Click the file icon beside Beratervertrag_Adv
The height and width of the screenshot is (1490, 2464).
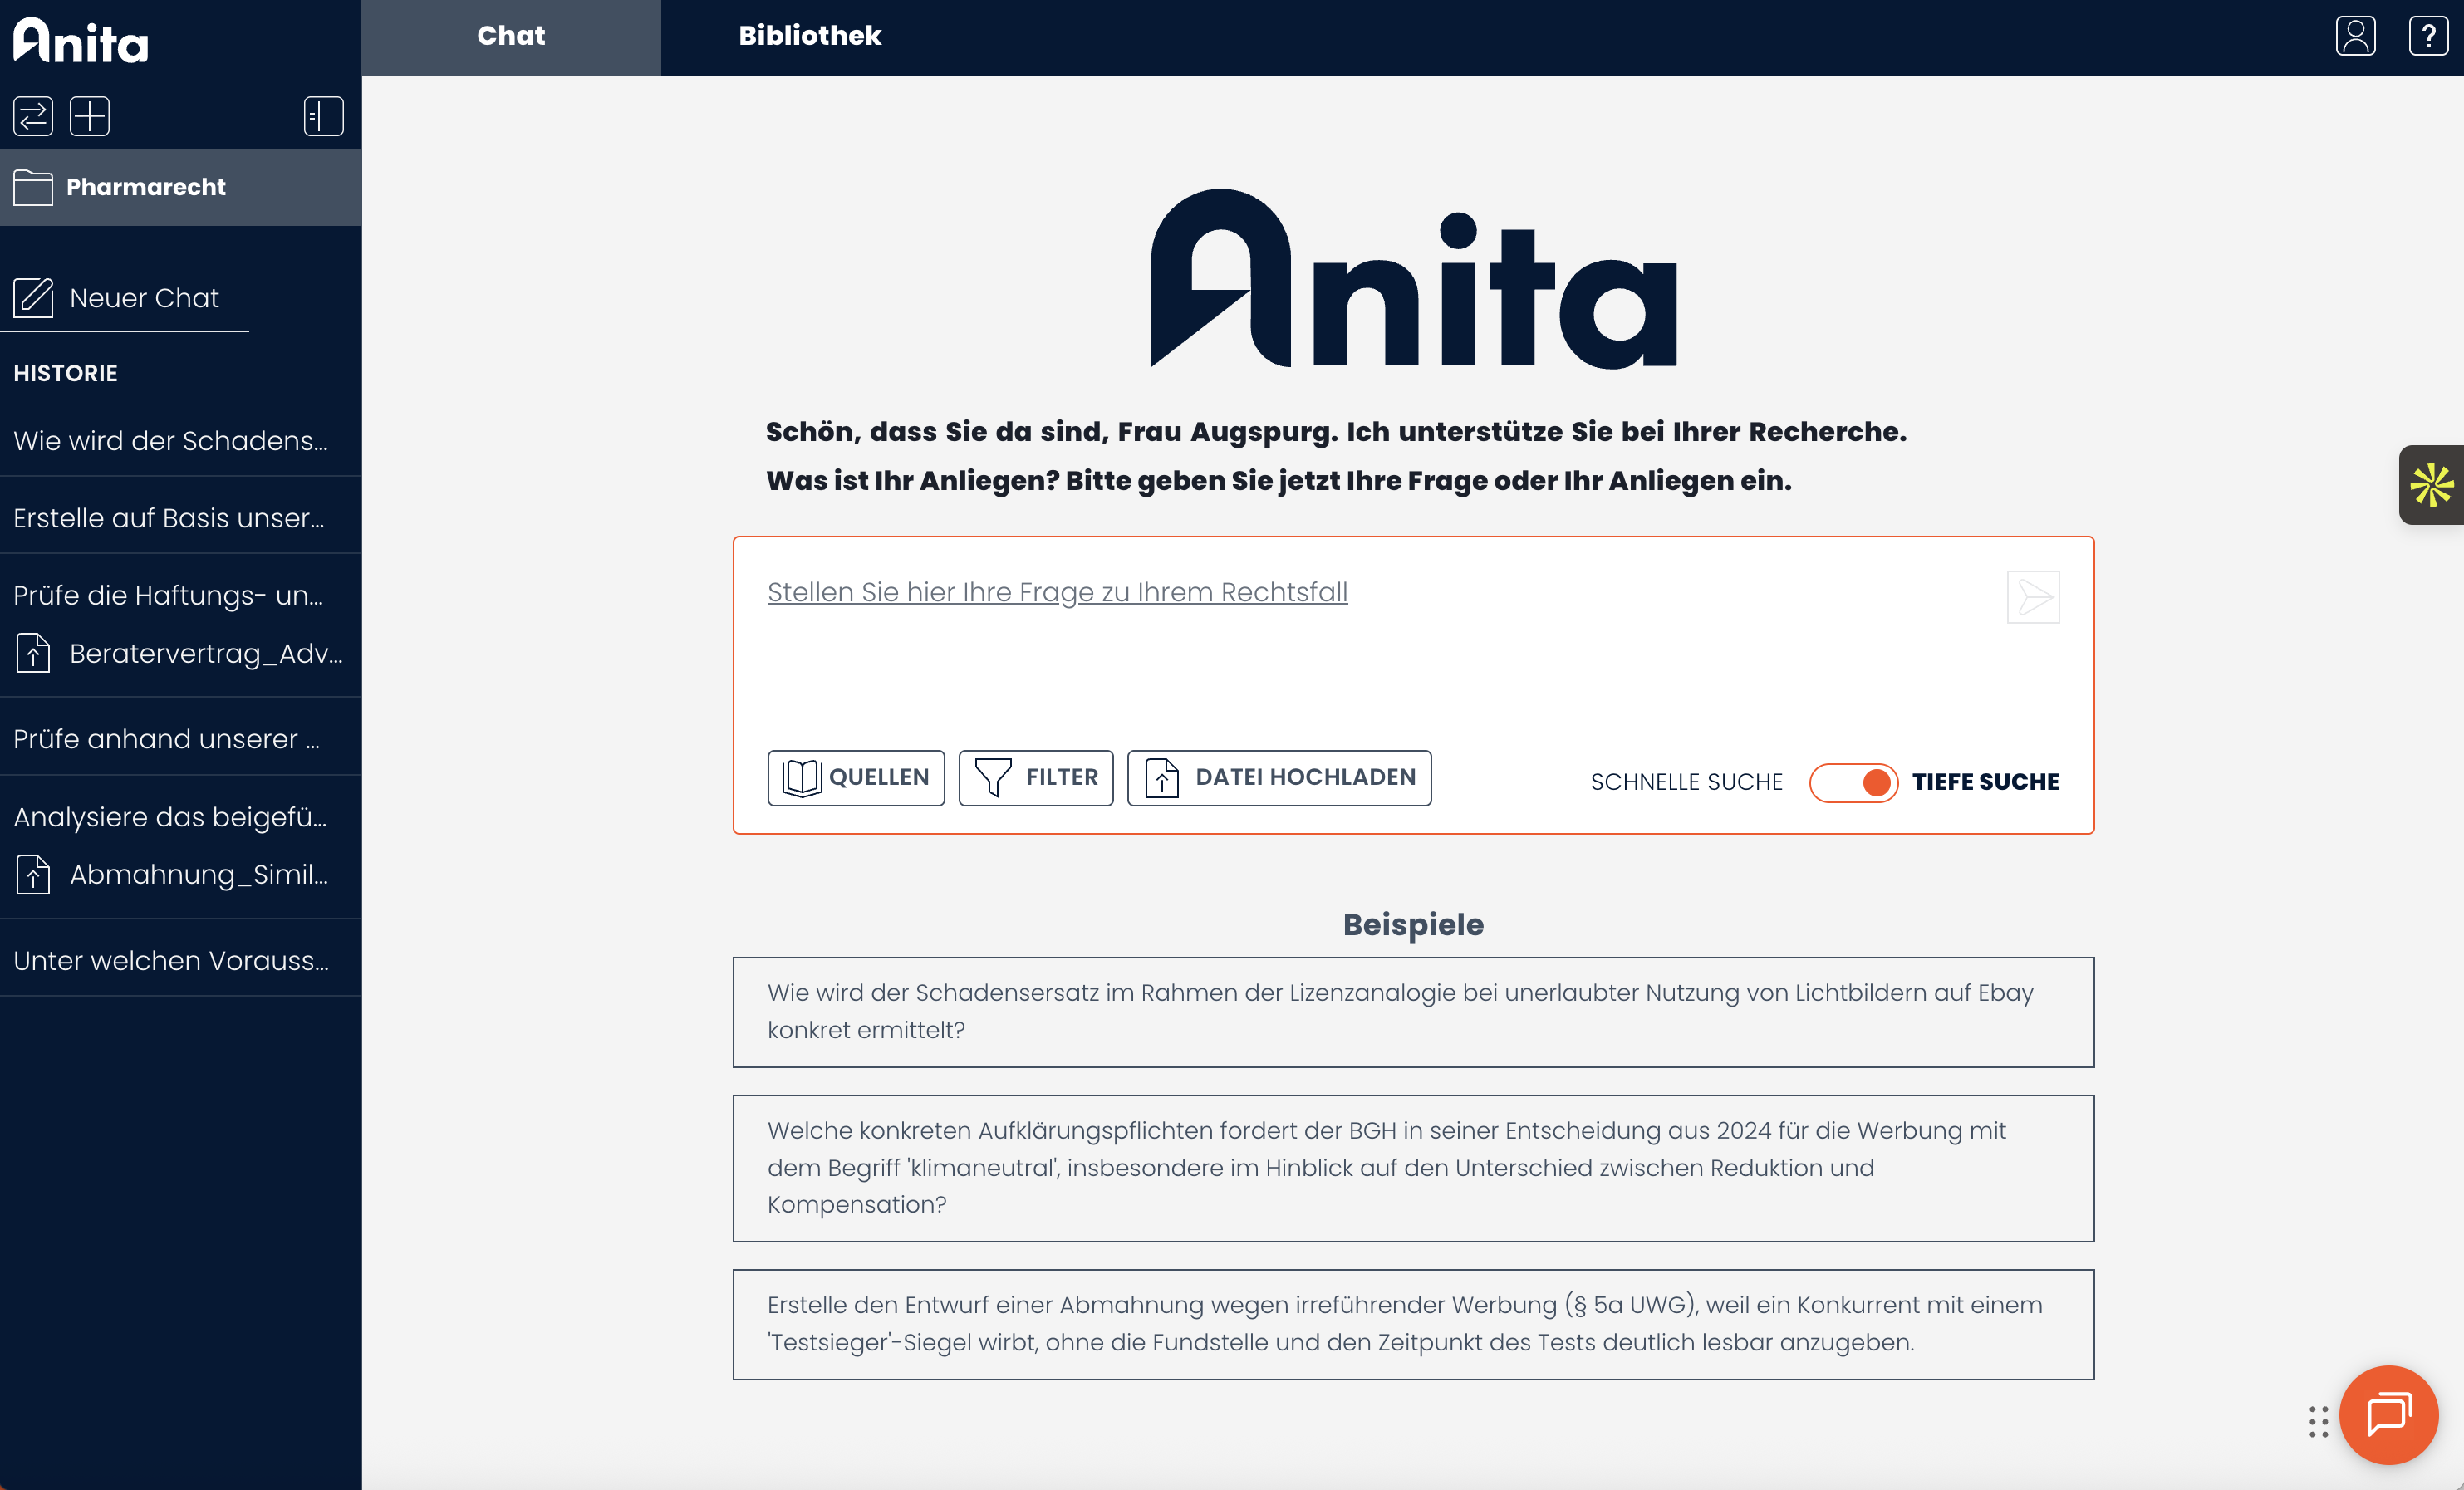coord(33,653)
